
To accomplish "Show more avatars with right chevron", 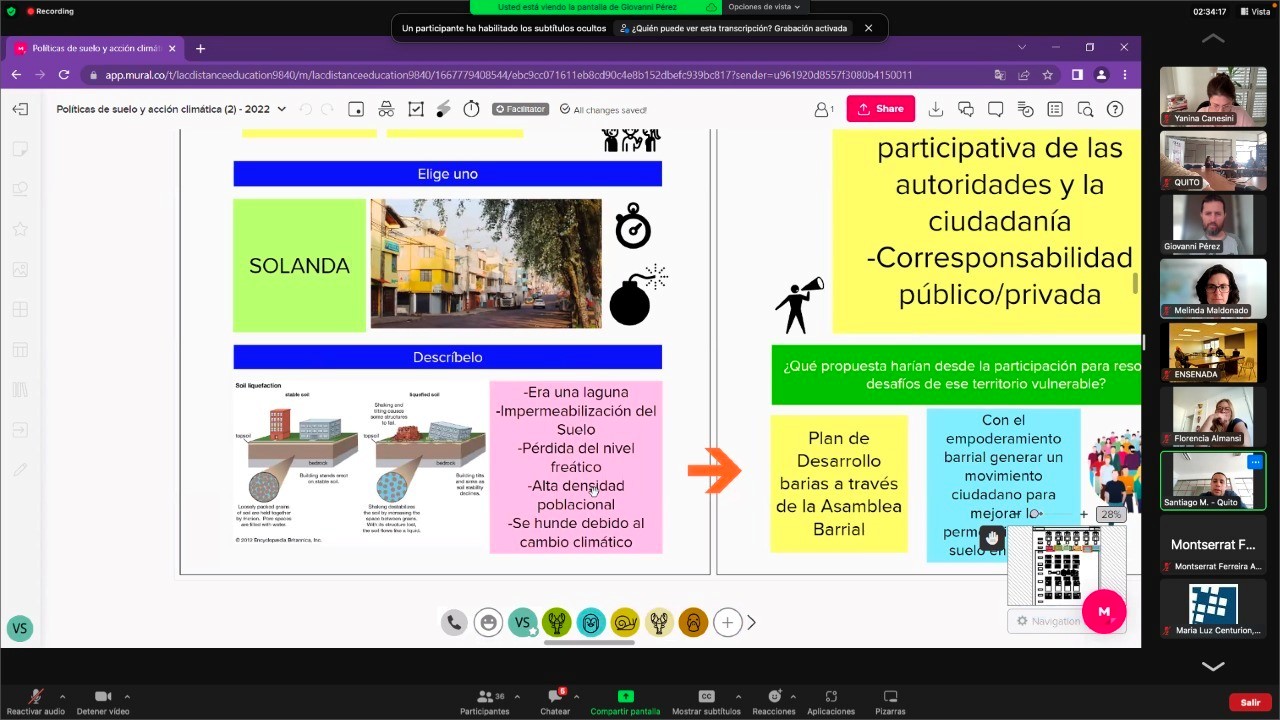I will tap(752, 622).
